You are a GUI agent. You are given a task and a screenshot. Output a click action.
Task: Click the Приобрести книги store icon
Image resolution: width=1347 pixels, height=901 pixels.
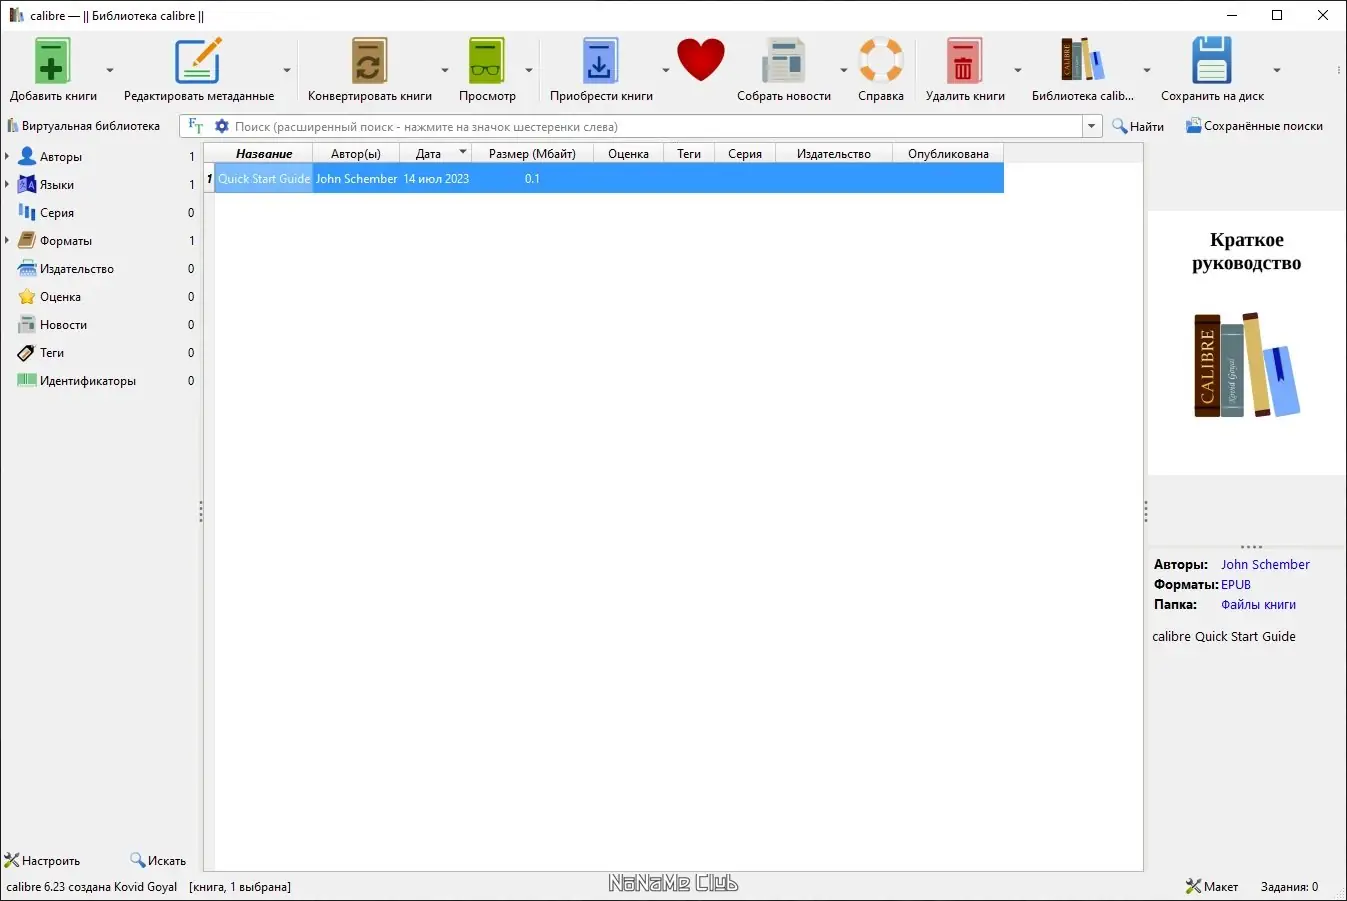600,61
